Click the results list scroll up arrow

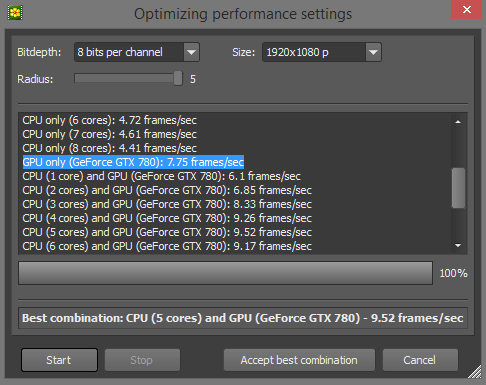[458, 122]
